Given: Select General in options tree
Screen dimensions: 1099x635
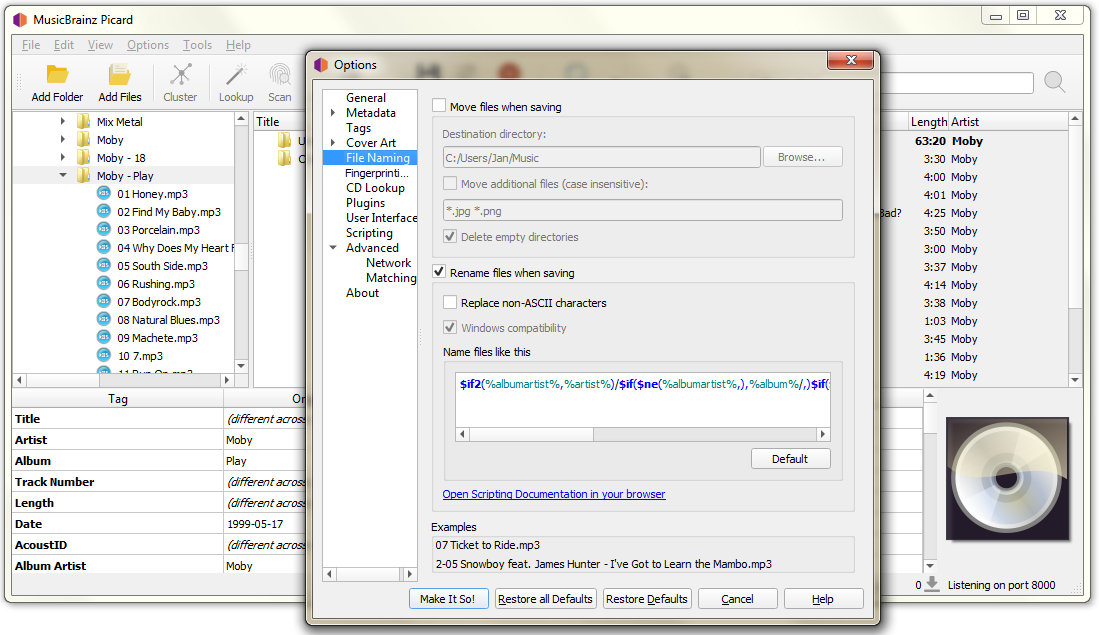Looking at the screenshot, I should coord(366,98).
